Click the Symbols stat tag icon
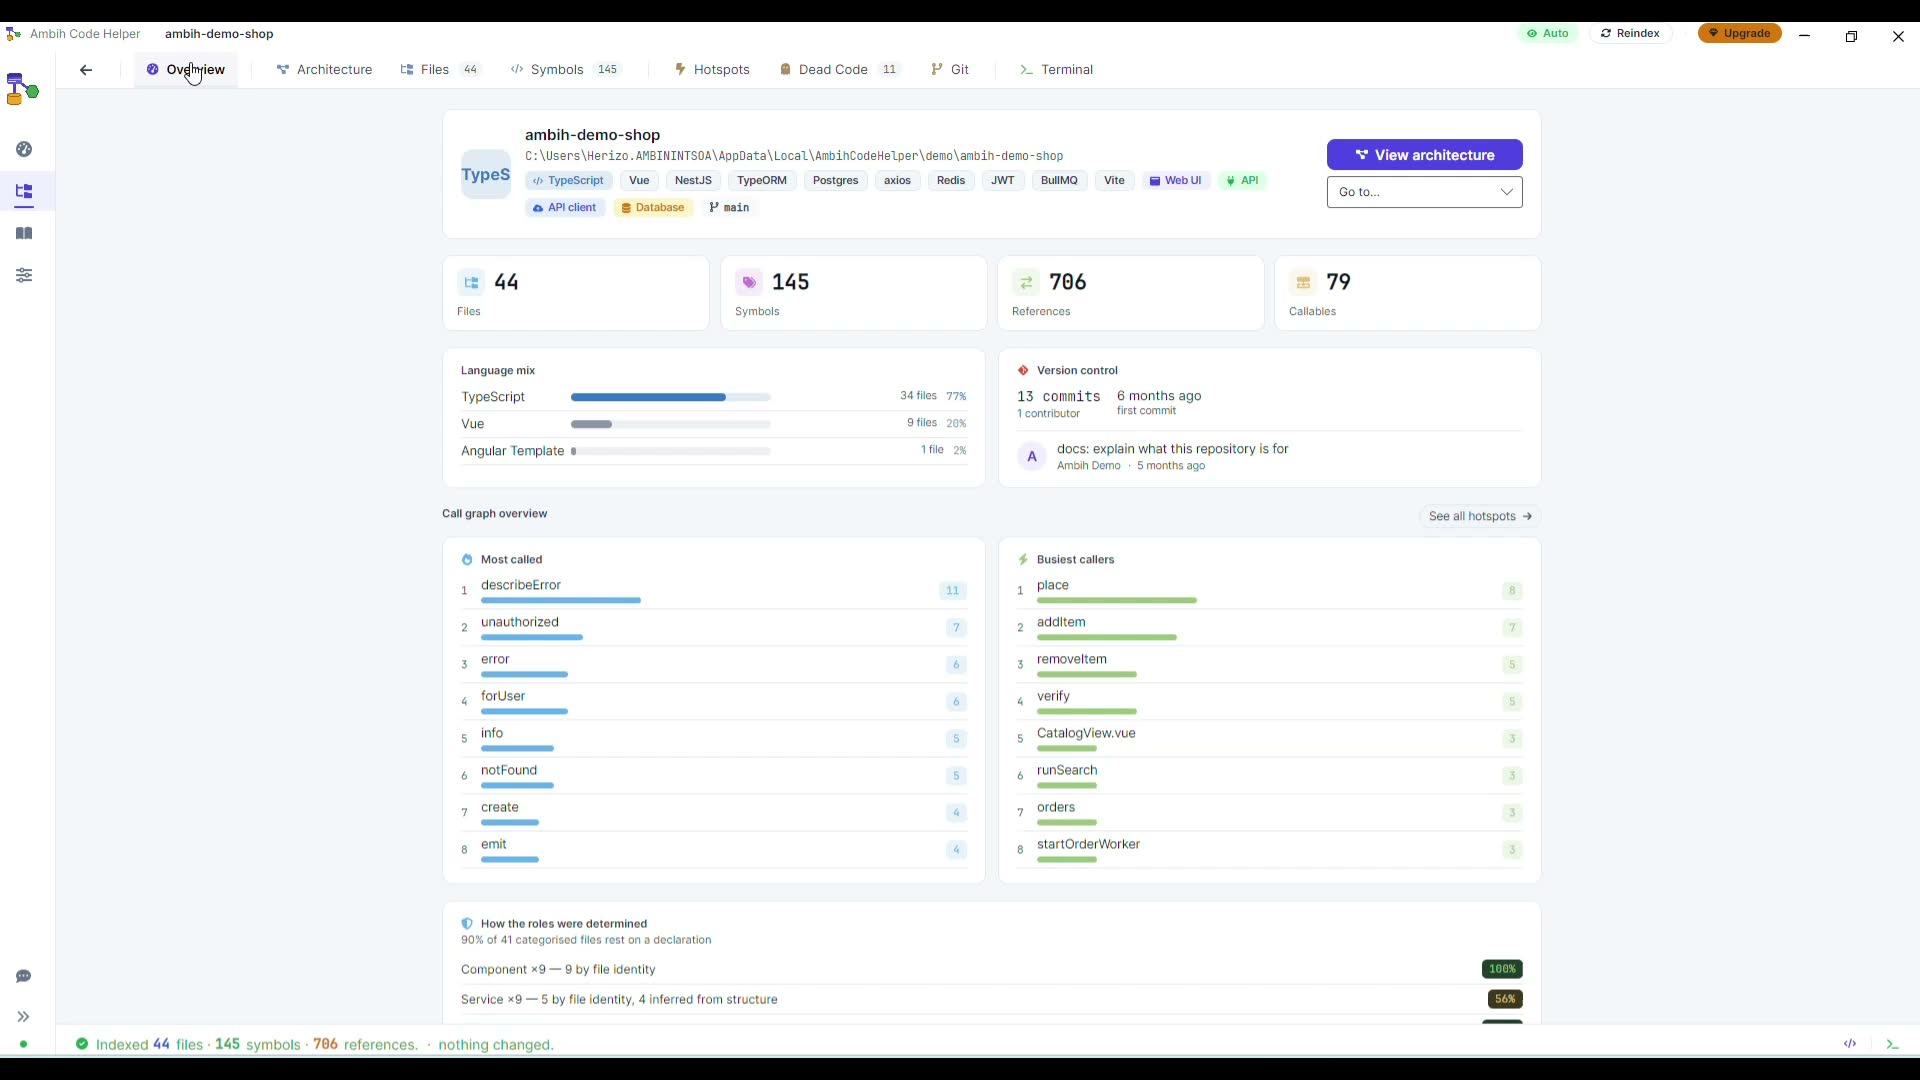1920x1080 pixels. tap(749, 283)
